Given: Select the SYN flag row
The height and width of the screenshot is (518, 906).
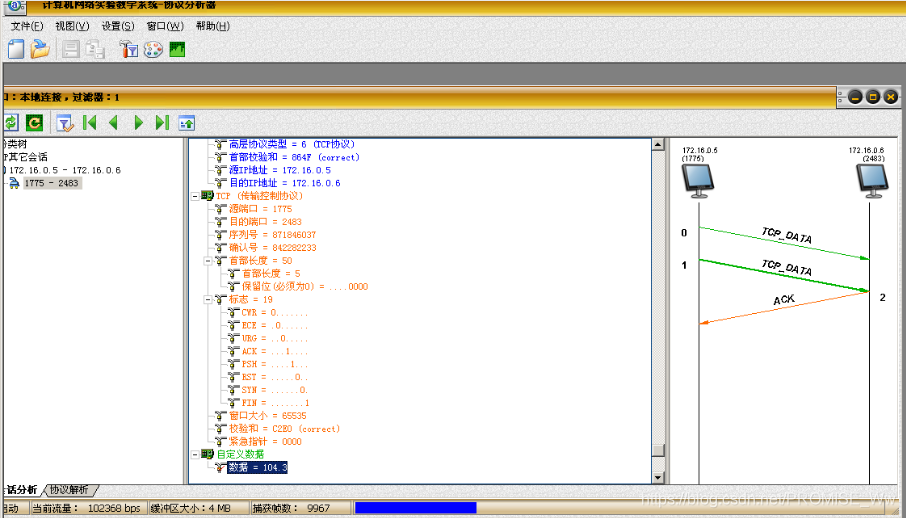Looking at the screenshot, I should pos(274,390).
